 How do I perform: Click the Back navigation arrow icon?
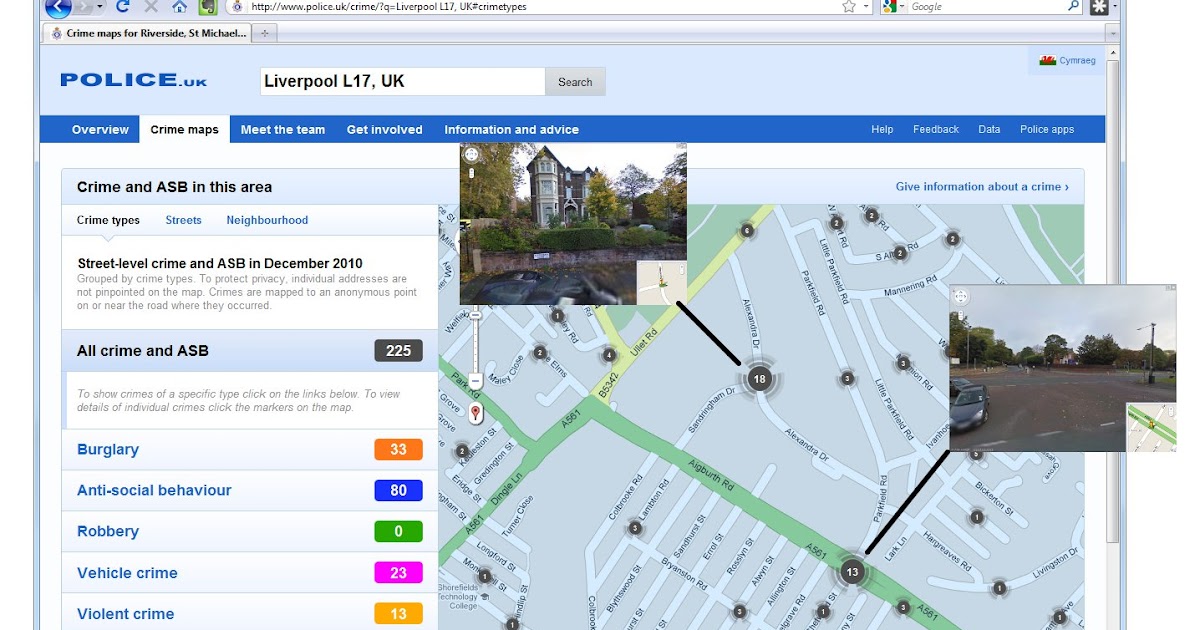click(x=58, y=7)
